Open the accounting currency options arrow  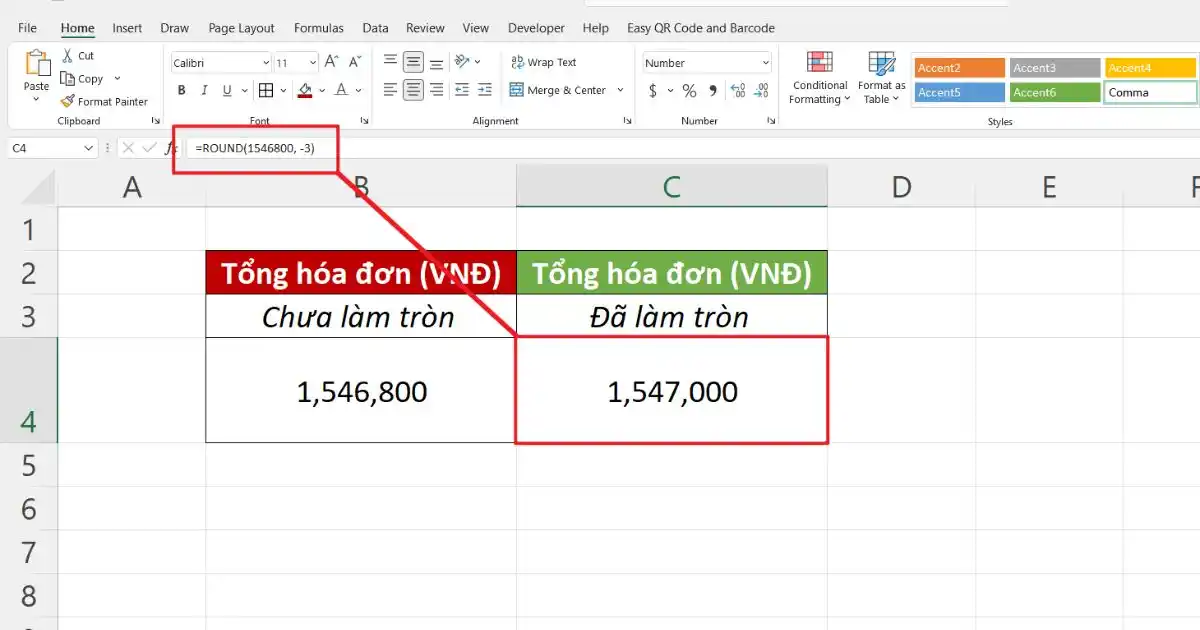coord(668,91)
